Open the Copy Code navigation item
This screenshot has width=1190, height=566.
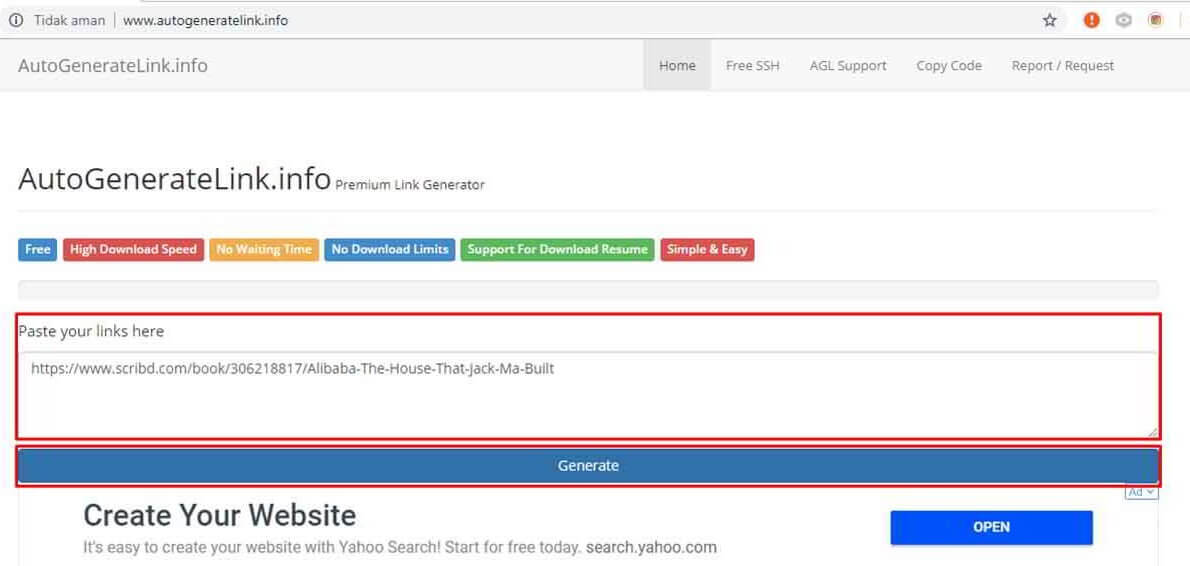pyautogui.click(x=949, y=65)
